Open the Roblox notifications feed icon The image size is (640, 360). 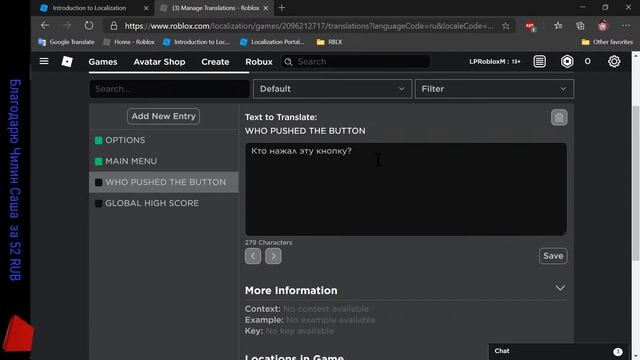540,62
